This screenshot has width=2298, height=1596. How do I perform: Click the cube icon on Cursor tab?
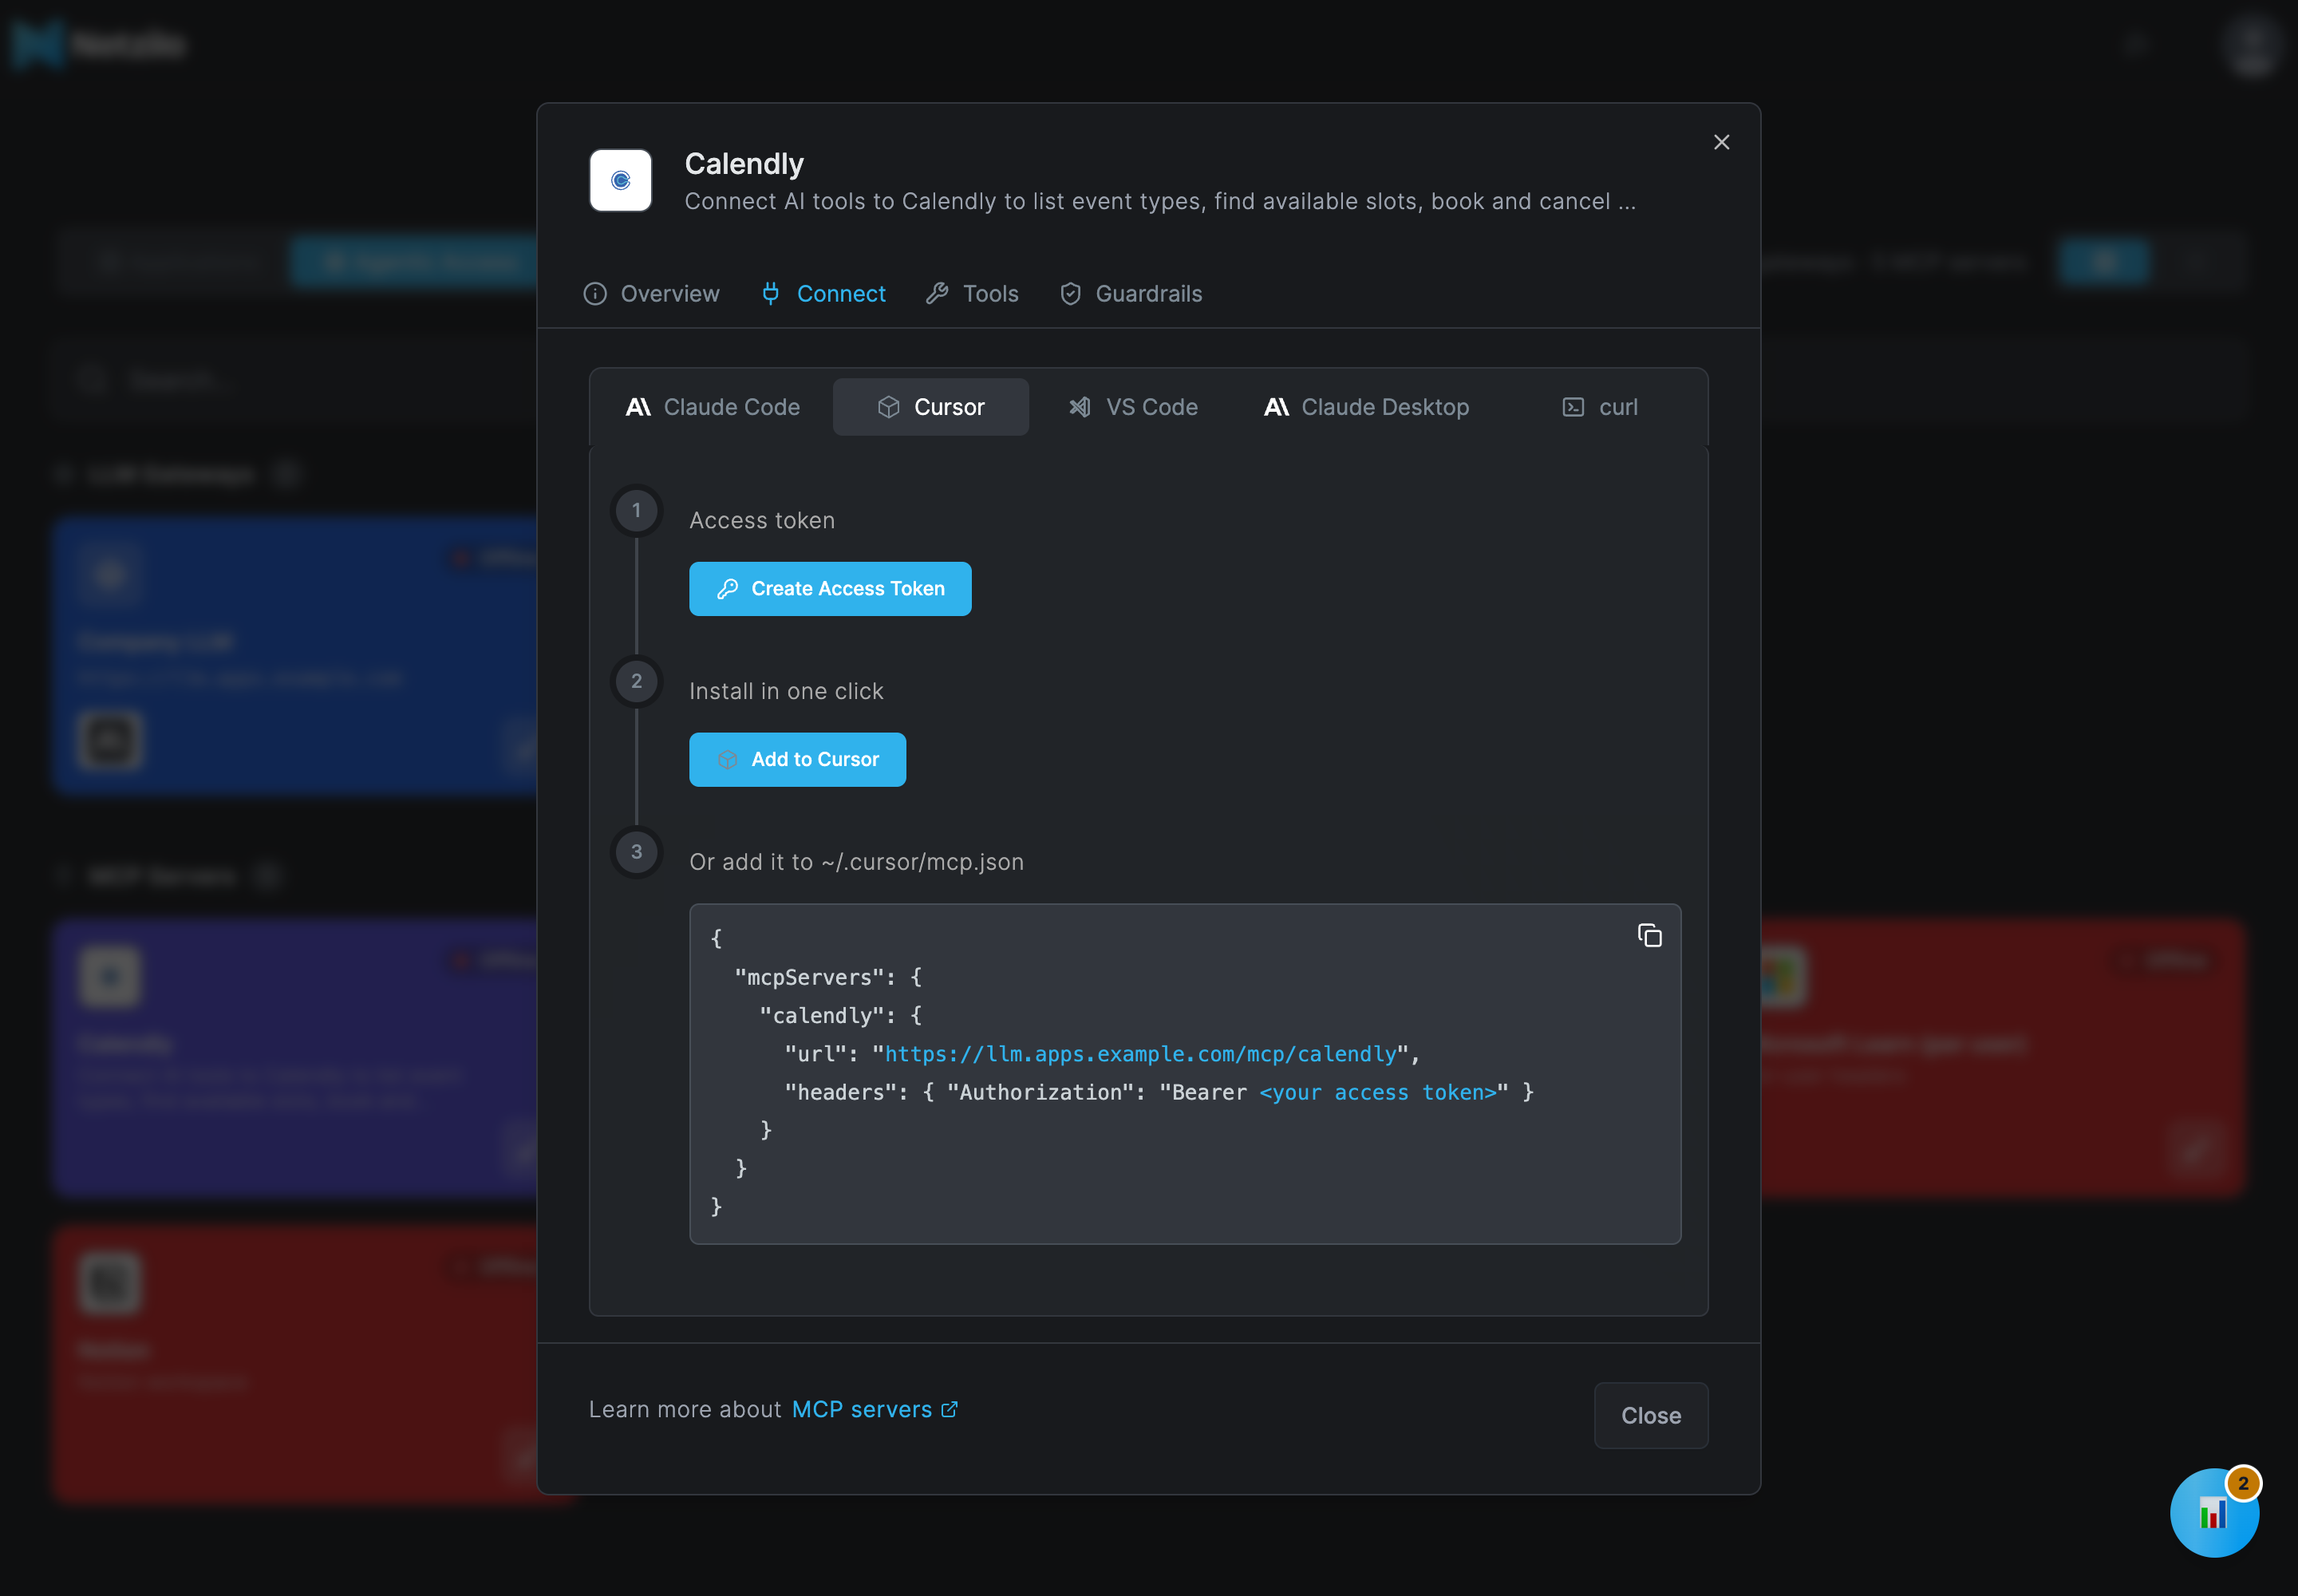(888, 407)
